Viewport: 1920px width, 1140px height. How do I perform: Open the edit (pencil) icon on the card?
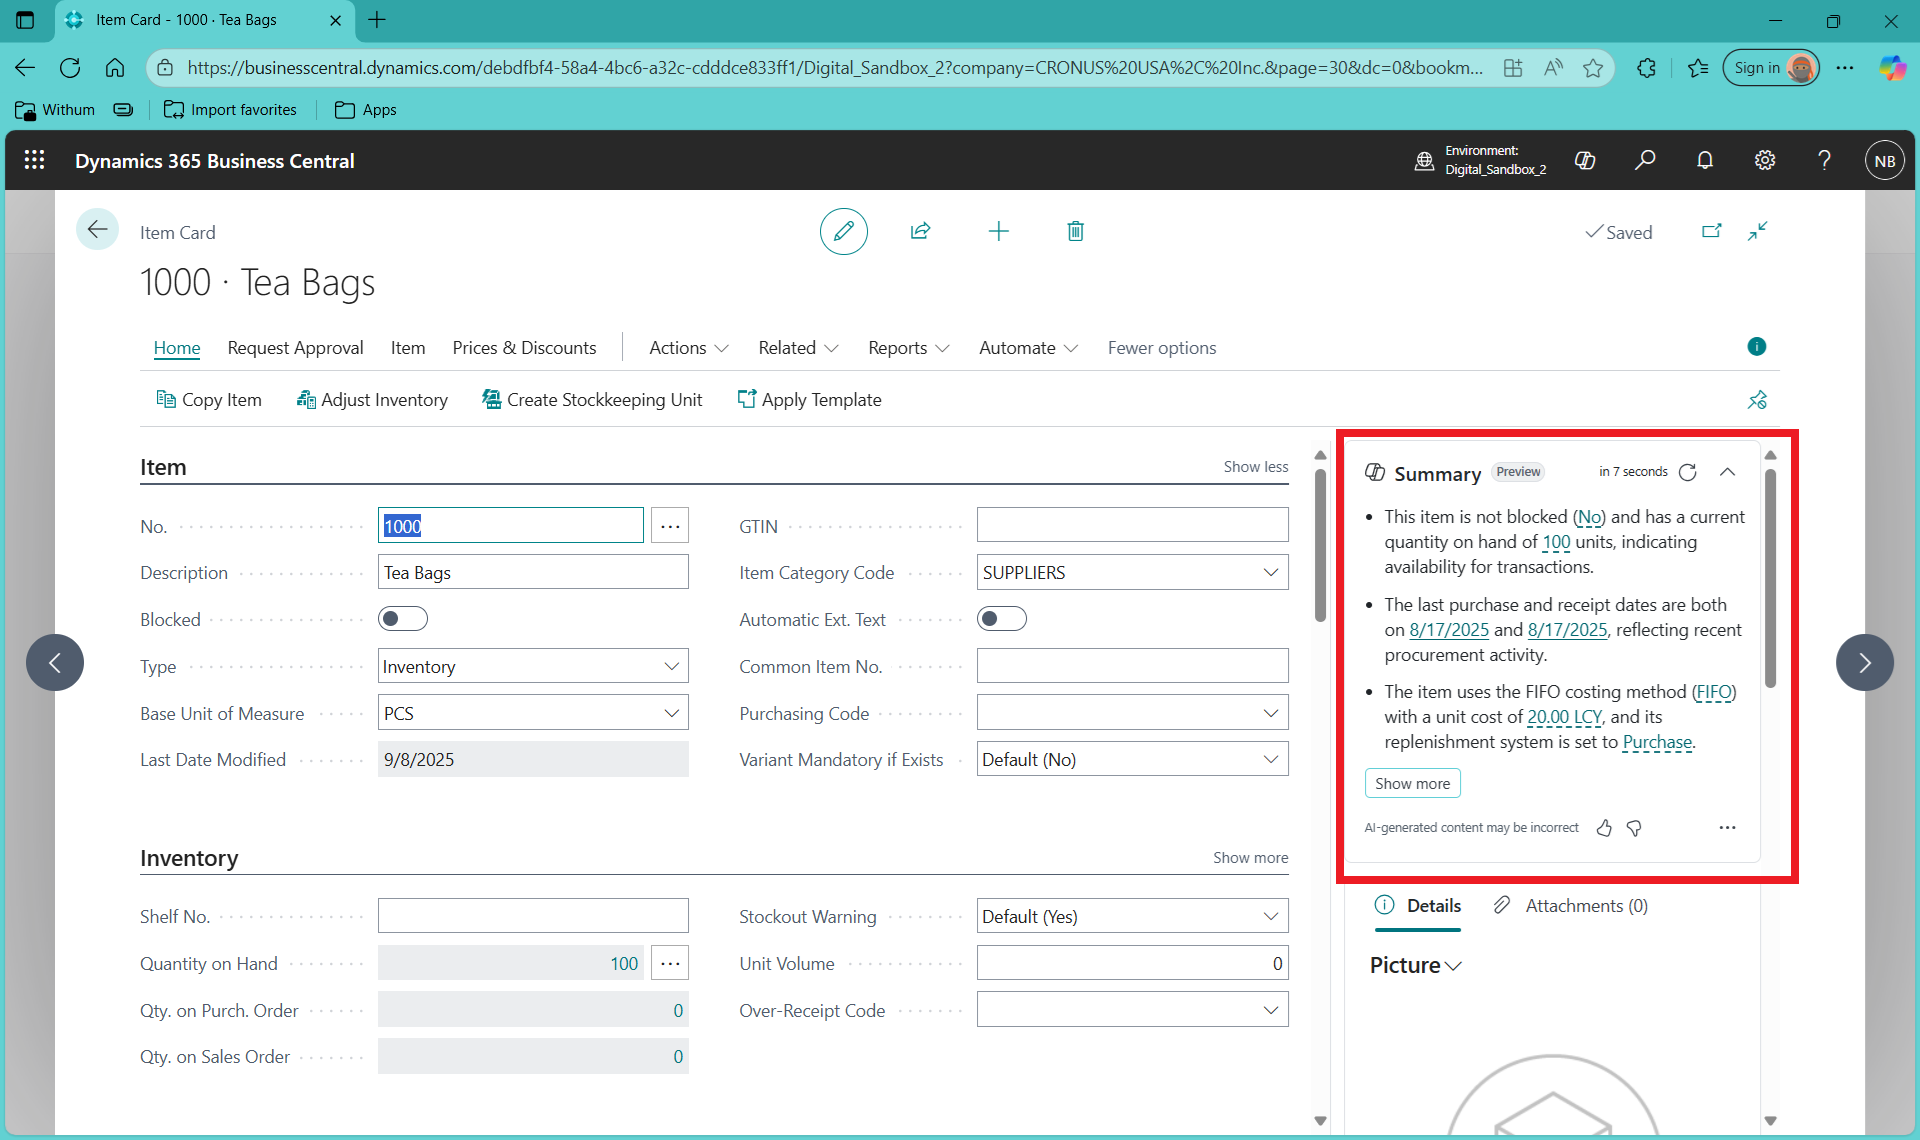coord(843,231)
